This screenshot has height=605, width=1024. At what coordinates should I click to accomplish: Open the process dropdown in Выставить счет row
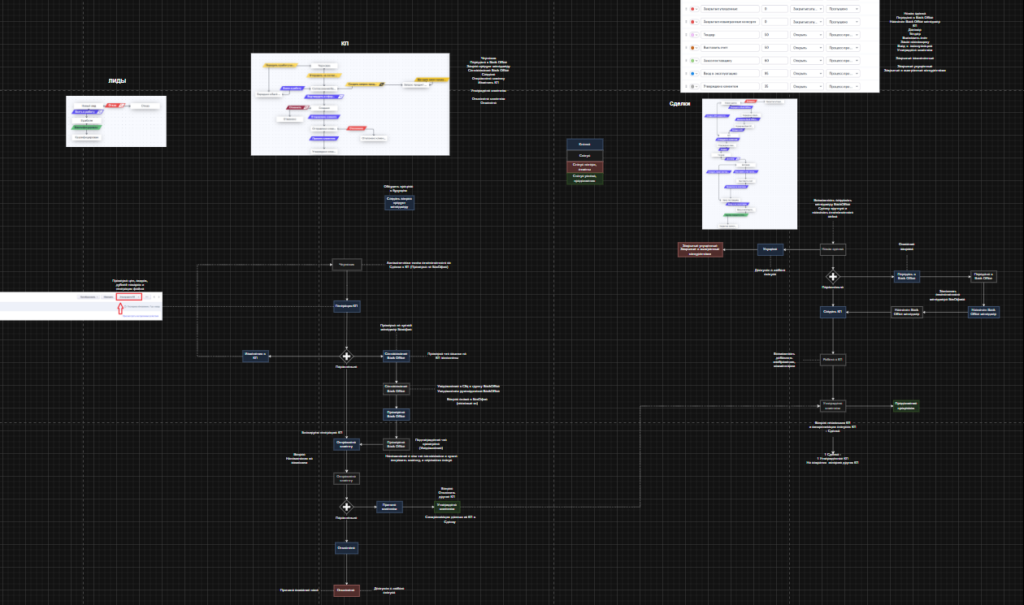point(843,47)
